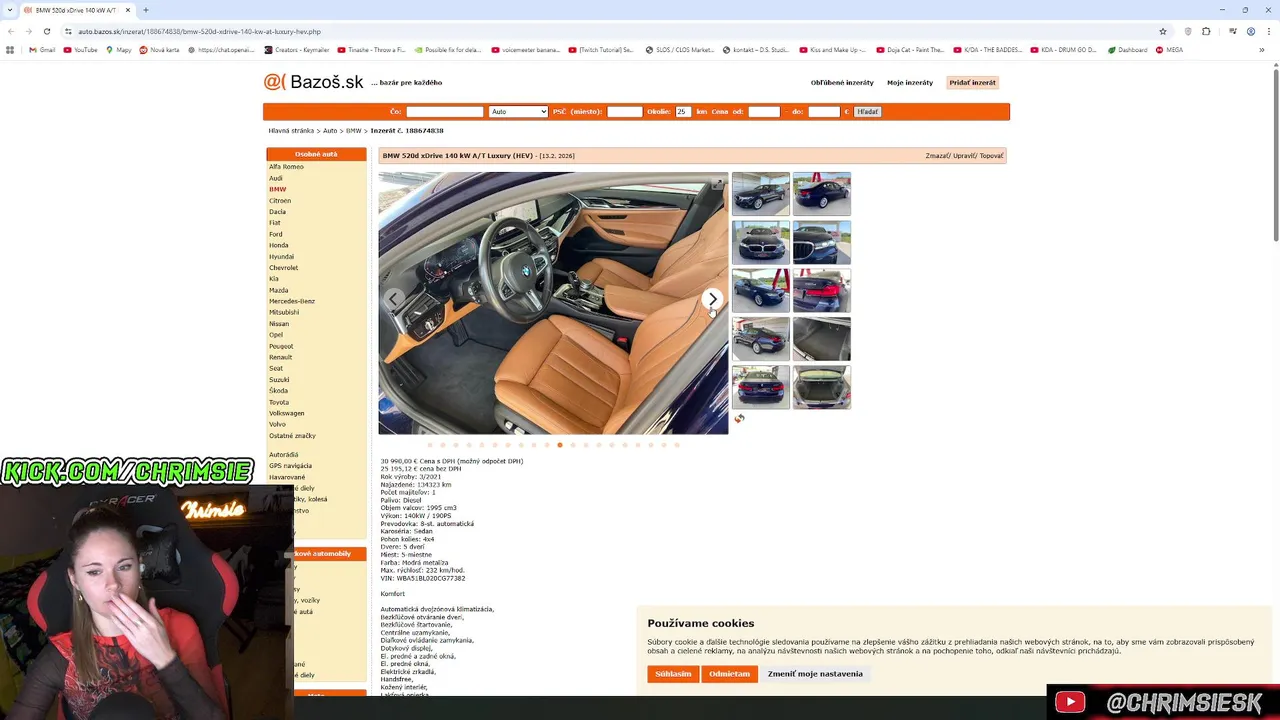Viewport: 1280px width, 720px height.
Task: Open Obľúbené inzeráty
Action: [842, 83]
